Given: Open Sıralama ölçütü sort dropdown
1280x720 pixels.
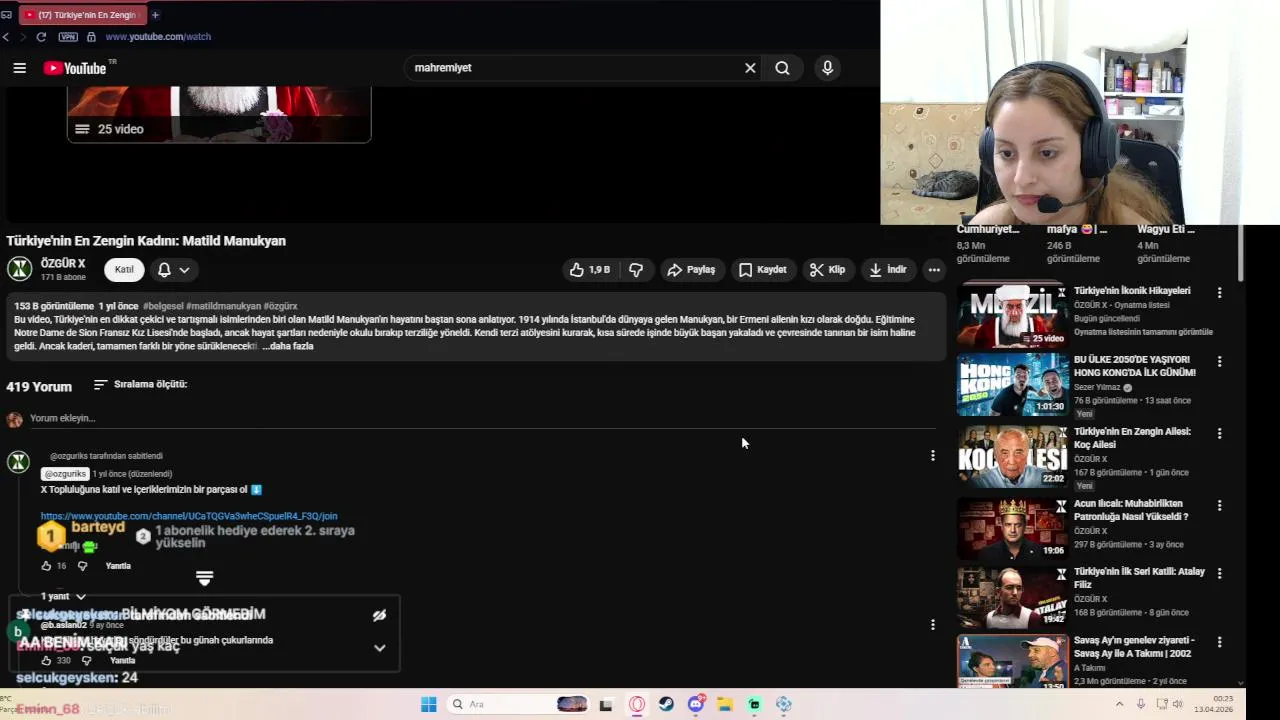Looking at the screenshot, I should click(140, 384).
